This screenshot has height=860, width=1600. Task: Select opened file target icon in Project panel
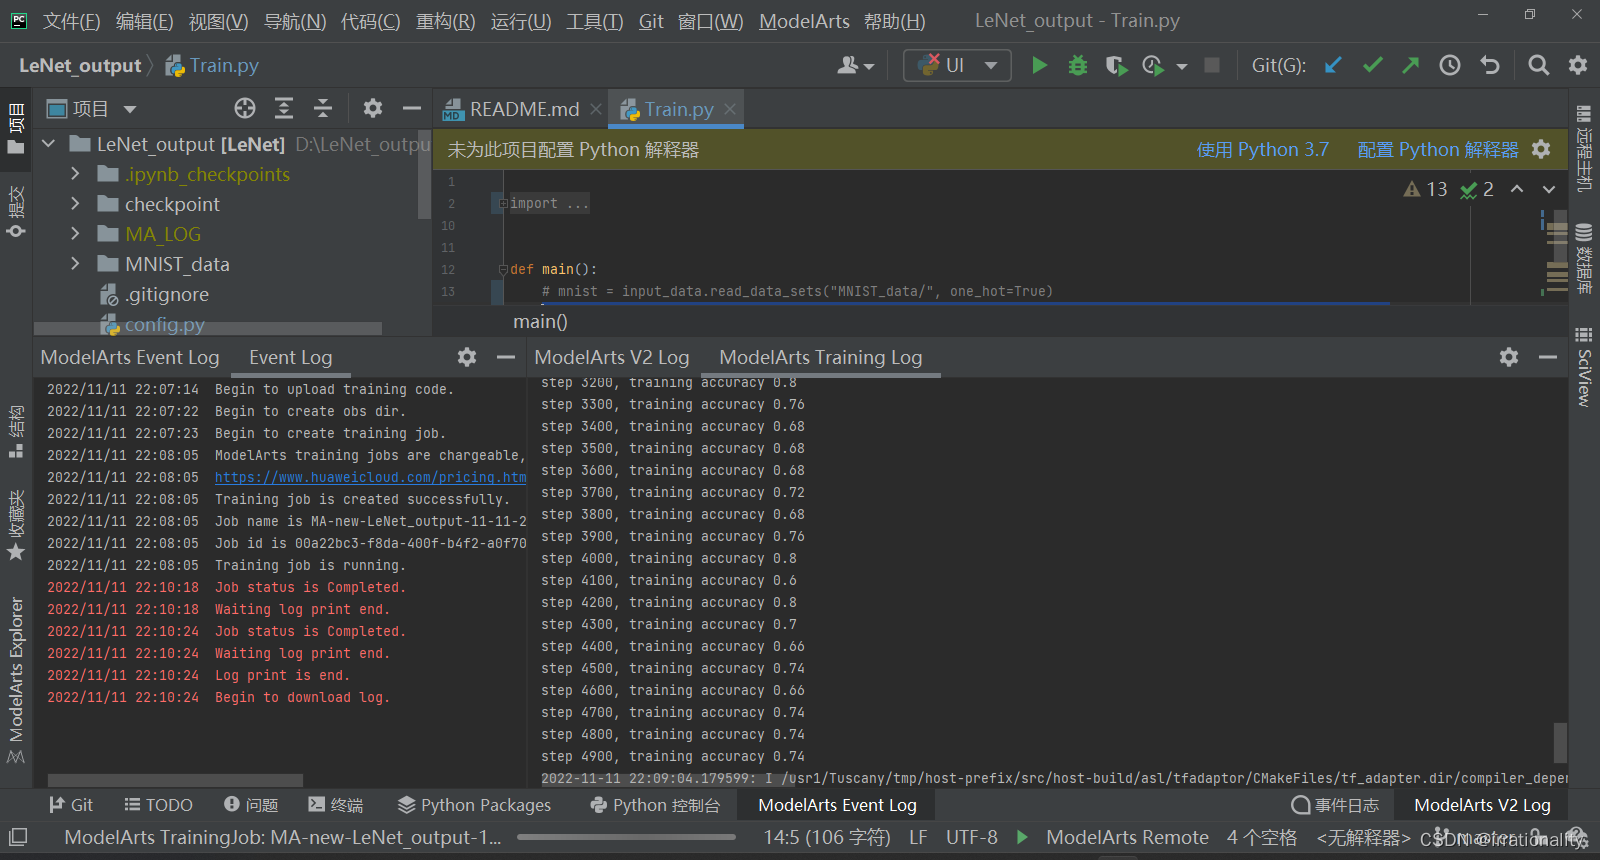tap(245, 108)
